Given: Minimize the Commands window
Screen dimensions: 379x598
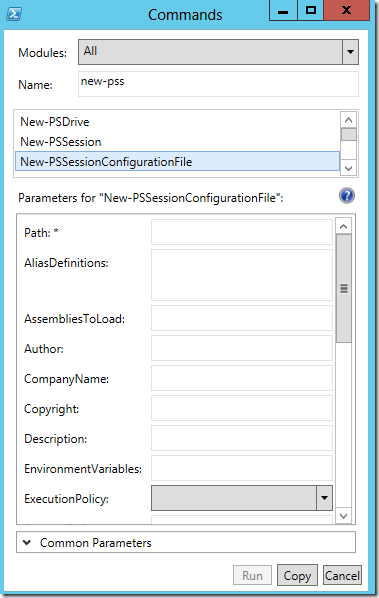Looking at the screenshot, I should [x=283, y=10].
